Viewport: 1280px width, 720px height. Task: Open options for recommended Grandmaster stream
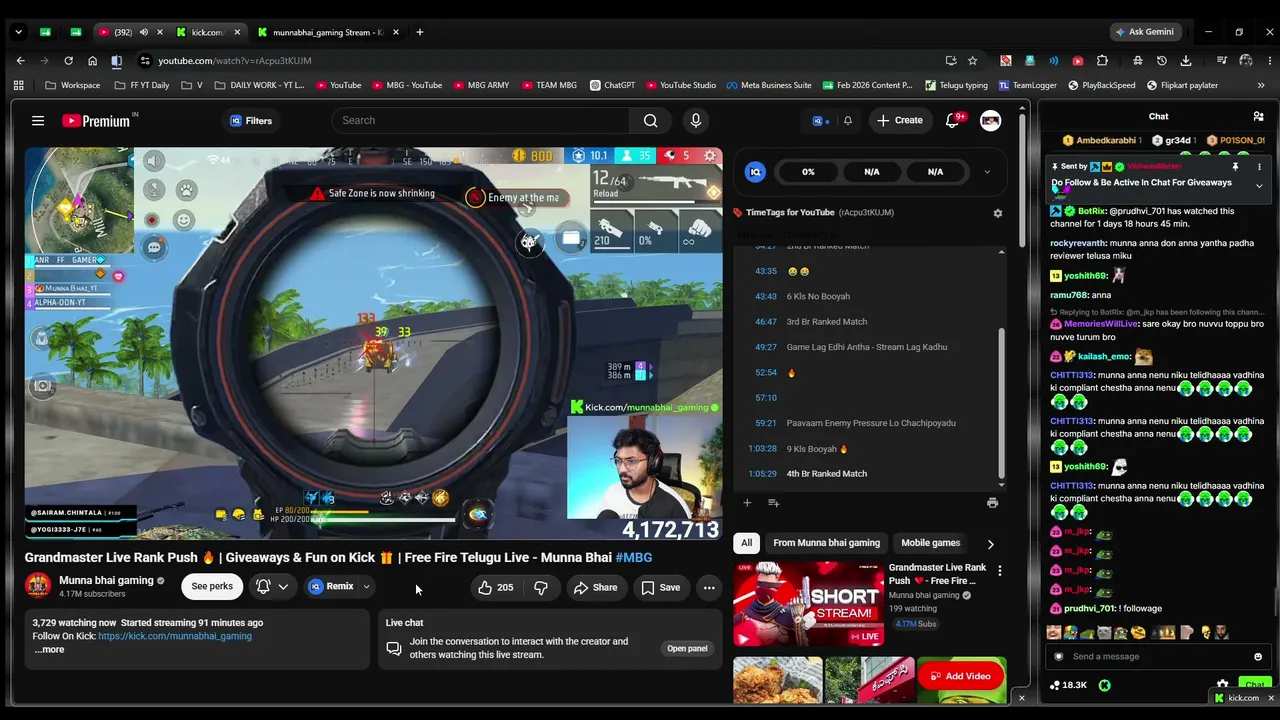pyautogui.click(x=999, y=570)
